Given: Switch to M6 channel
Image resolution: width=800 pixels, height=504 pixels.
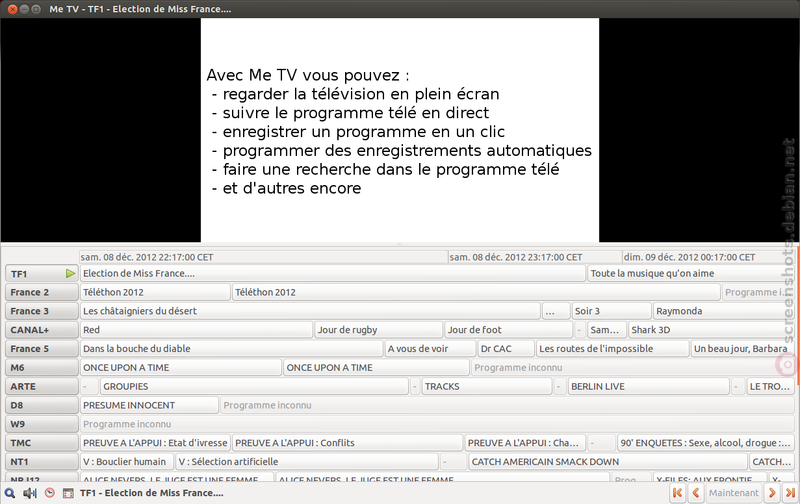Looking at the screenshot, I should click(41, 368).
